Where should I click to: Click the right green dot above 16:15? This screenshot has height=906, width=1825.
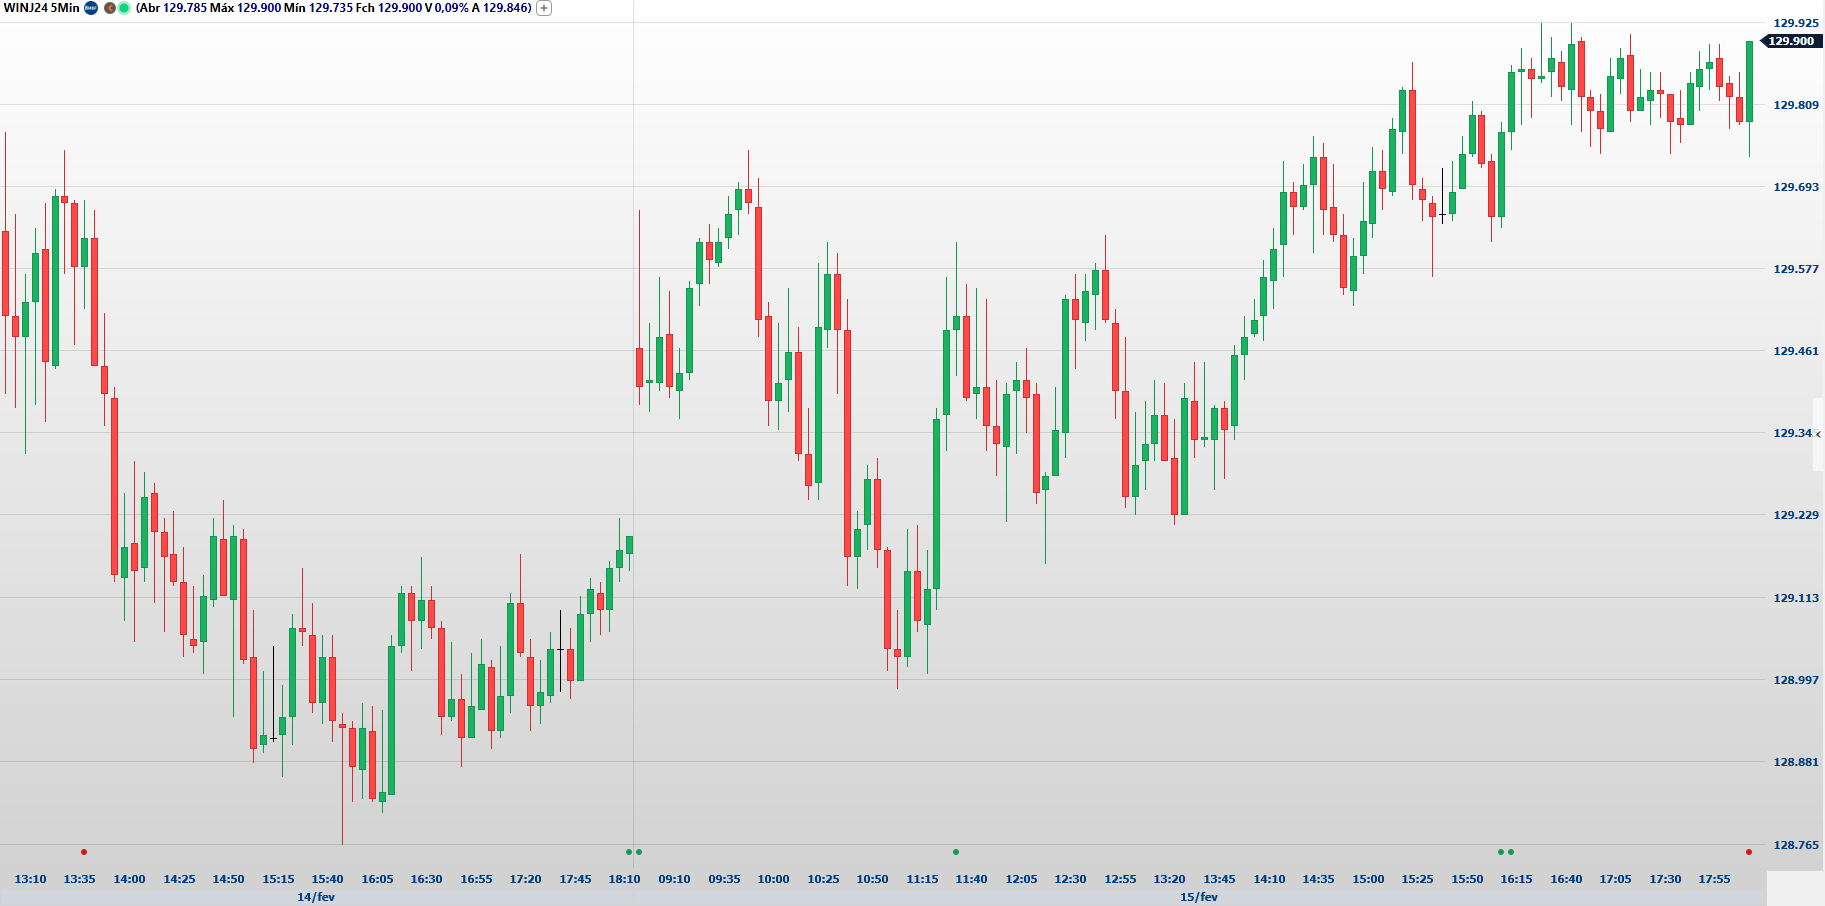pos(1511,852)
